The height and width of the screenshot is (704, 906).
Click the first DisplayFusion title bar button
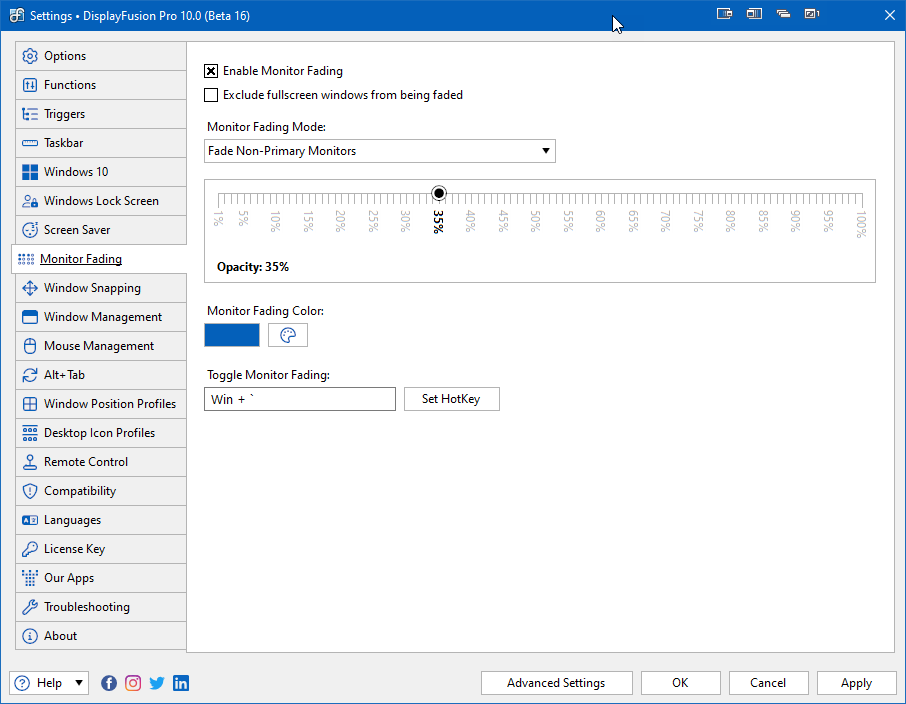click(x=725, y=14)
